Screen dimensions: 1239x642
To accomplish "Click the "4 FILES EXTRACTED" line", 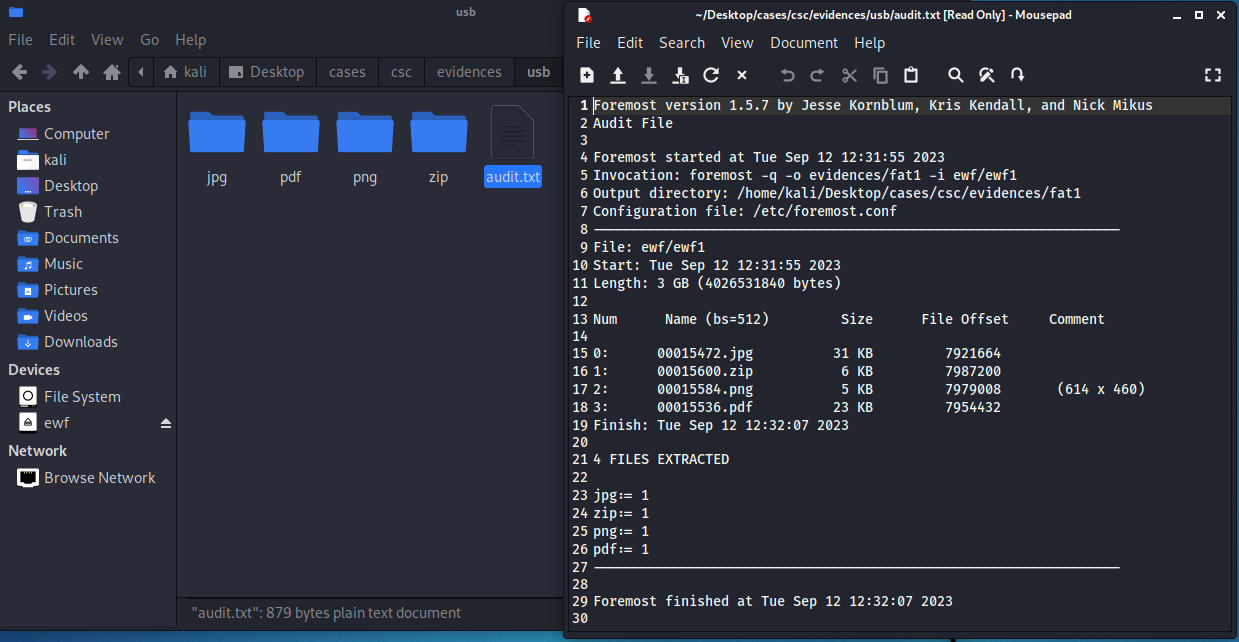I will (661, 460).
